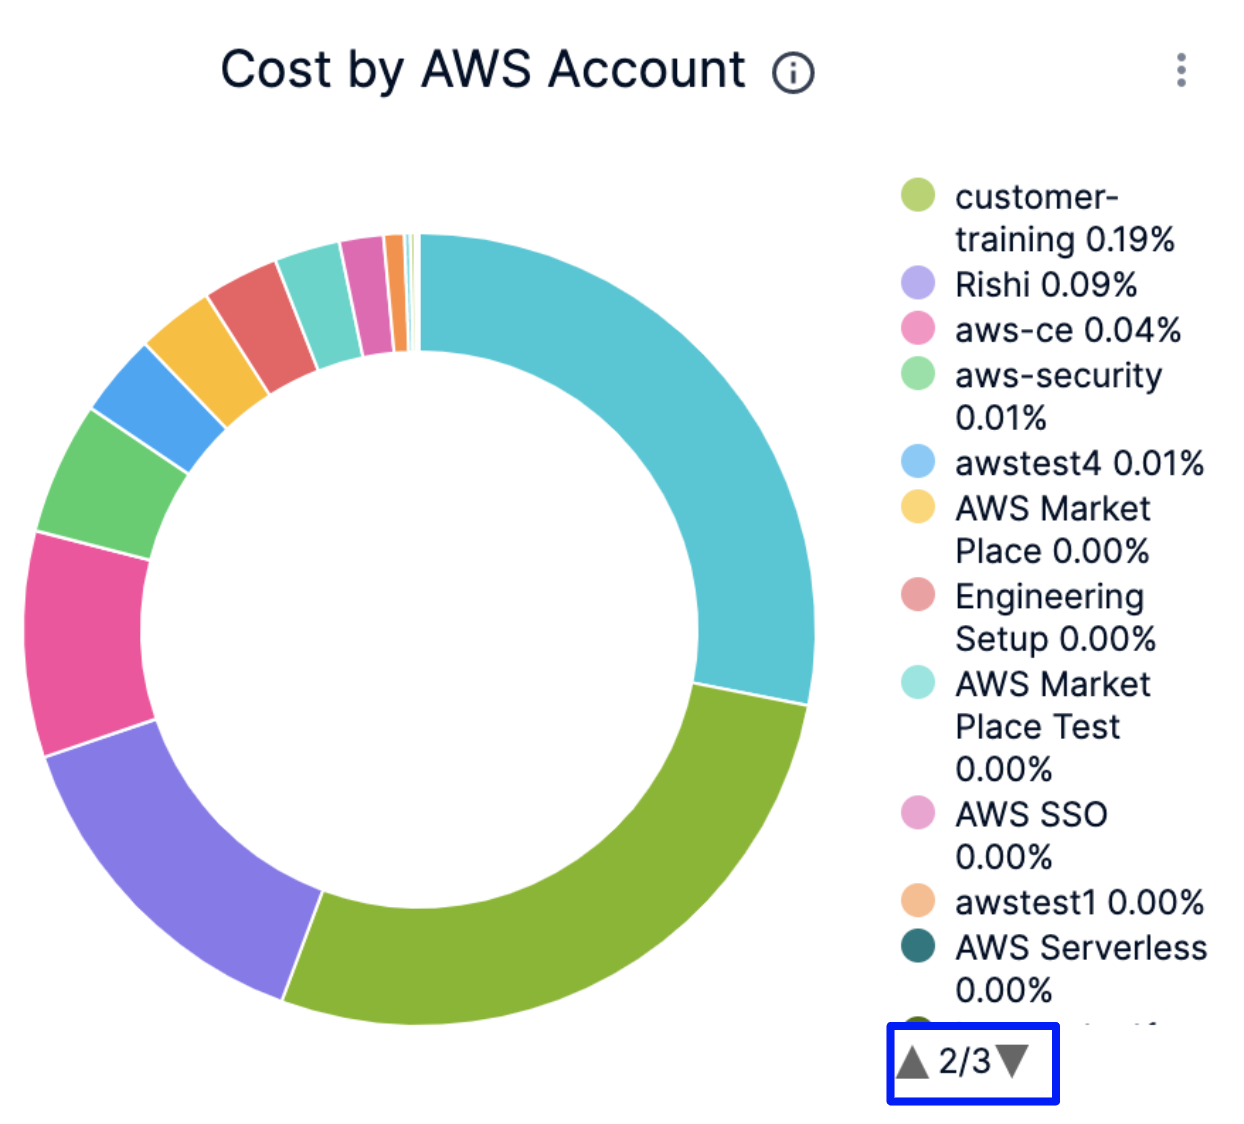Go to next legend page arrow

(x=1013, y=1062)
